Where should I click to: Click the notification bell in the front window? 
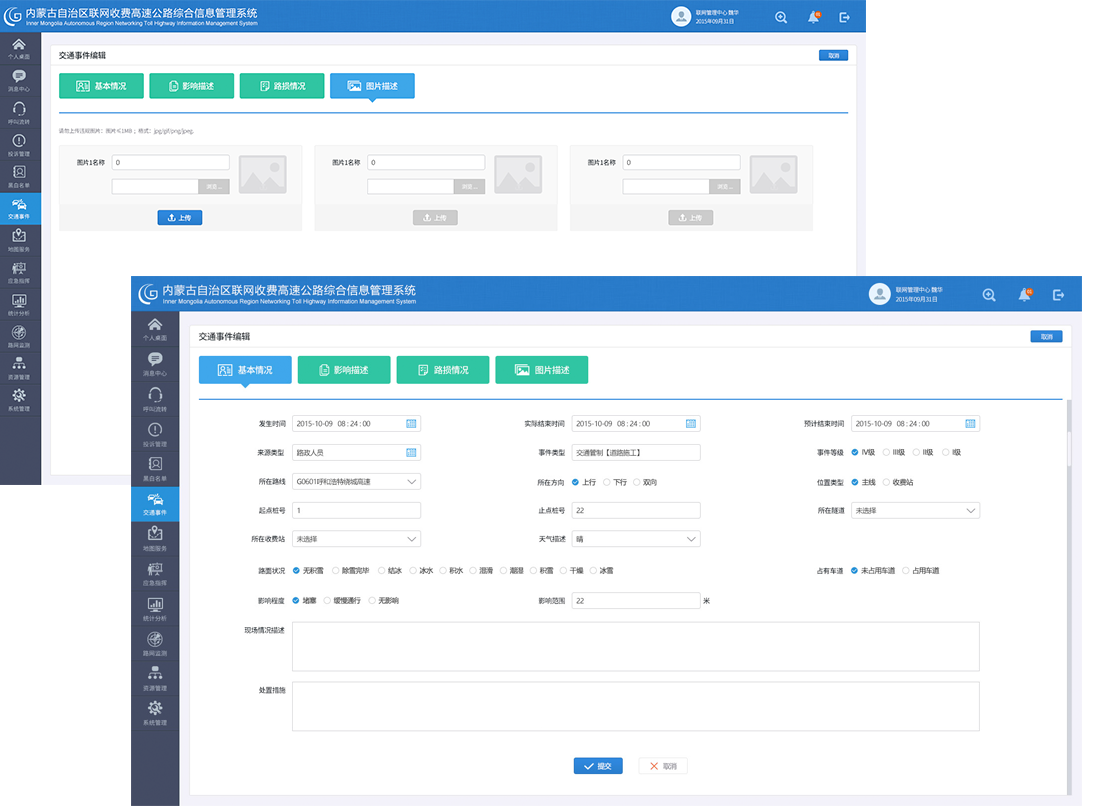click(x=1024, y=295)
